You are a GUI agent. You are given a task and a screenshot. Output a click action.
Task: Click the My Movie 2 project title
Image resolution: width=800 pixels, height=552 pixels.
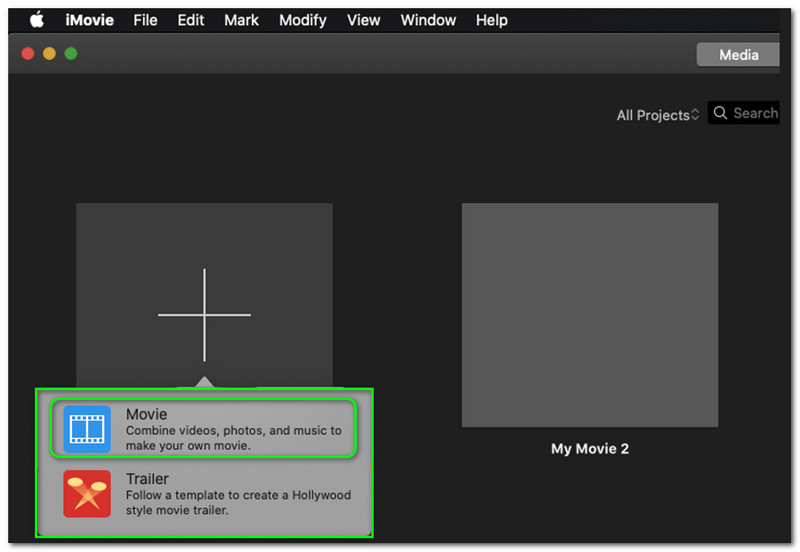click(x=590, y=449)
